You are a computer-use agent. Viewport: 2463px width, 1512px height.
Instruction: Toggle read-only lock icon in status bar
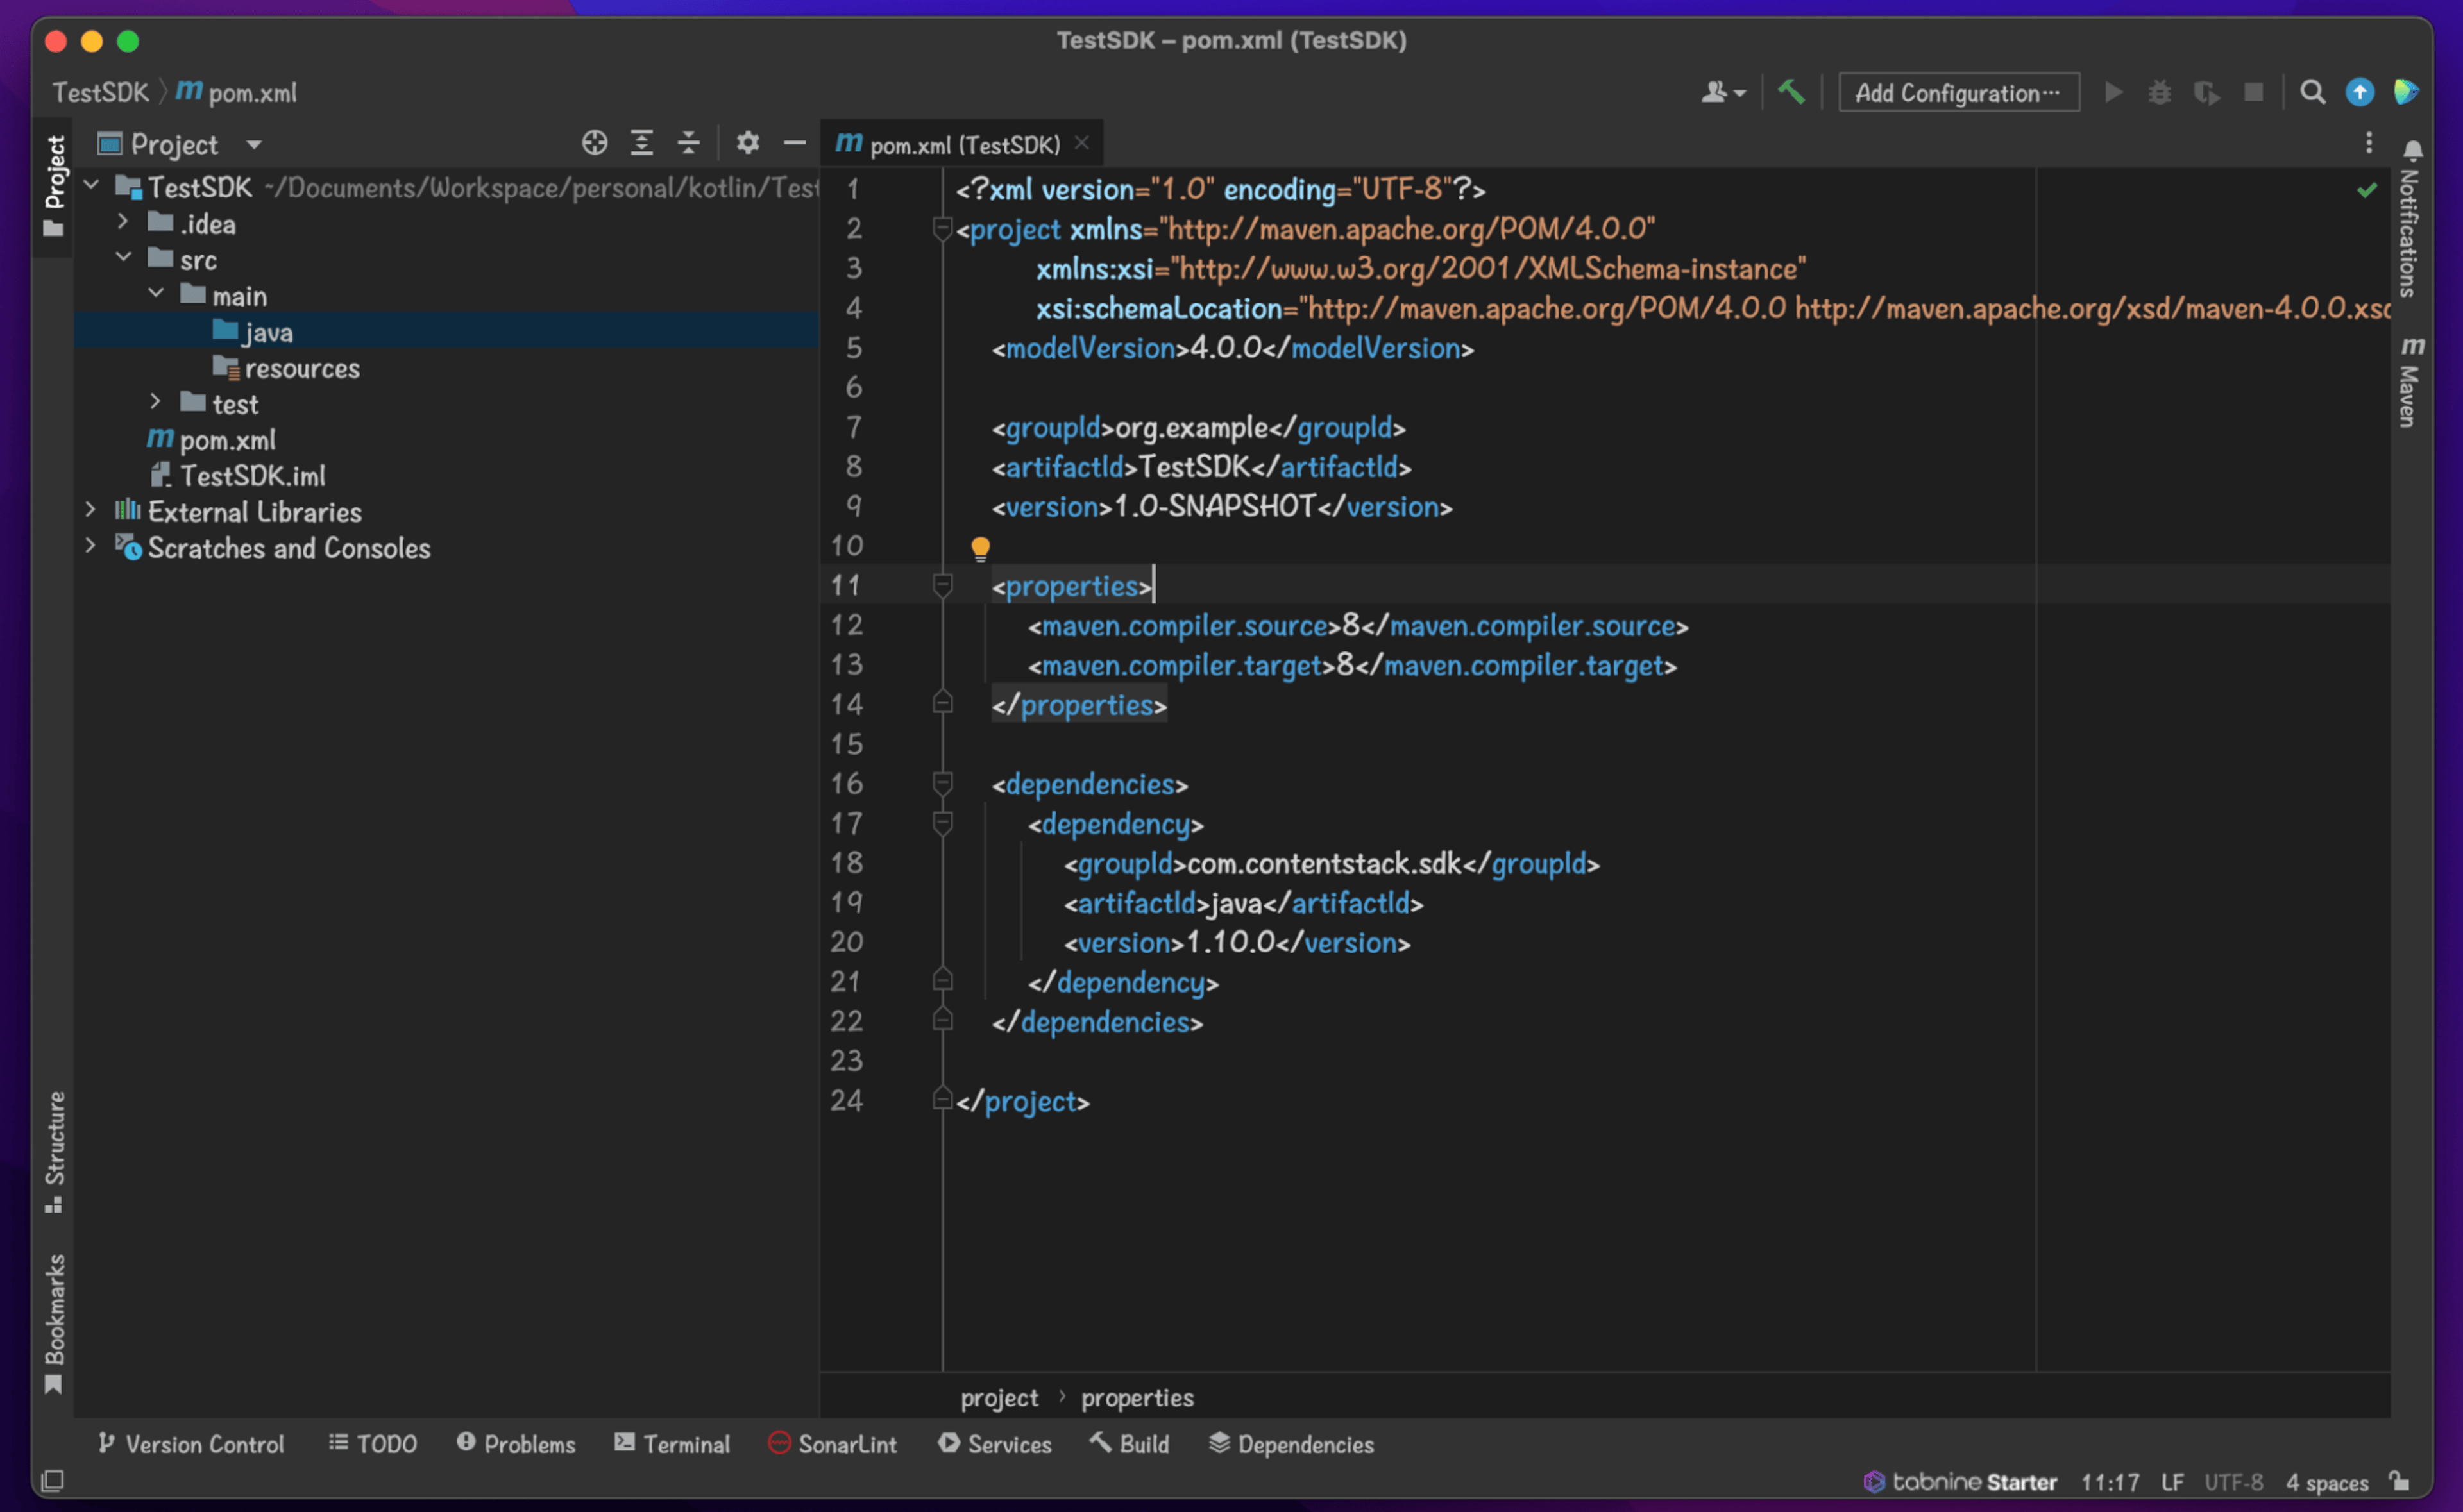click(2398, 1481)
